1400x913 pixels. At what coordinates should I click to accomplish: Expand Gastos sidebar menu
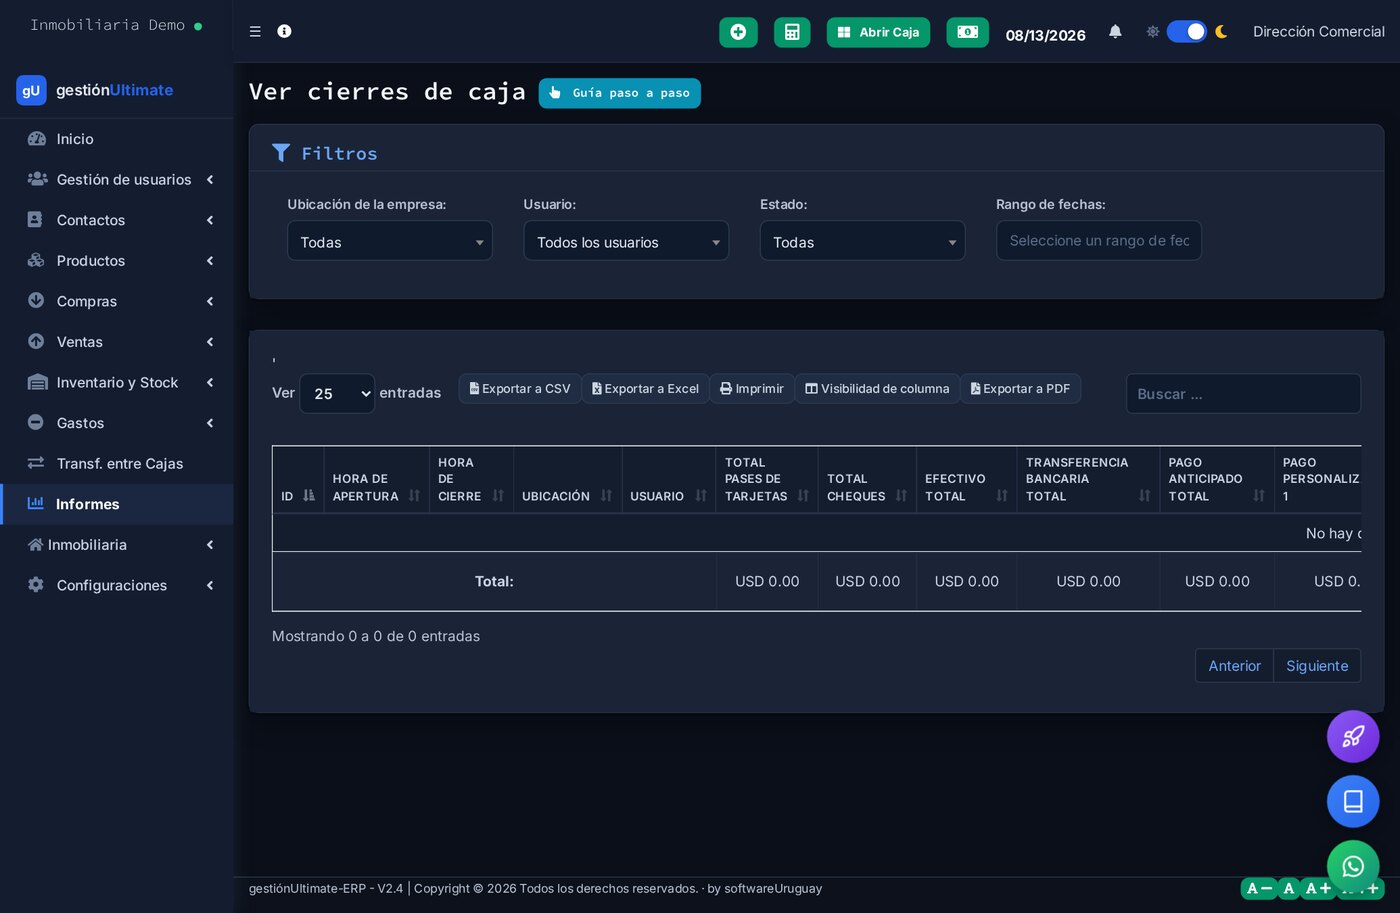pos(116,423)
